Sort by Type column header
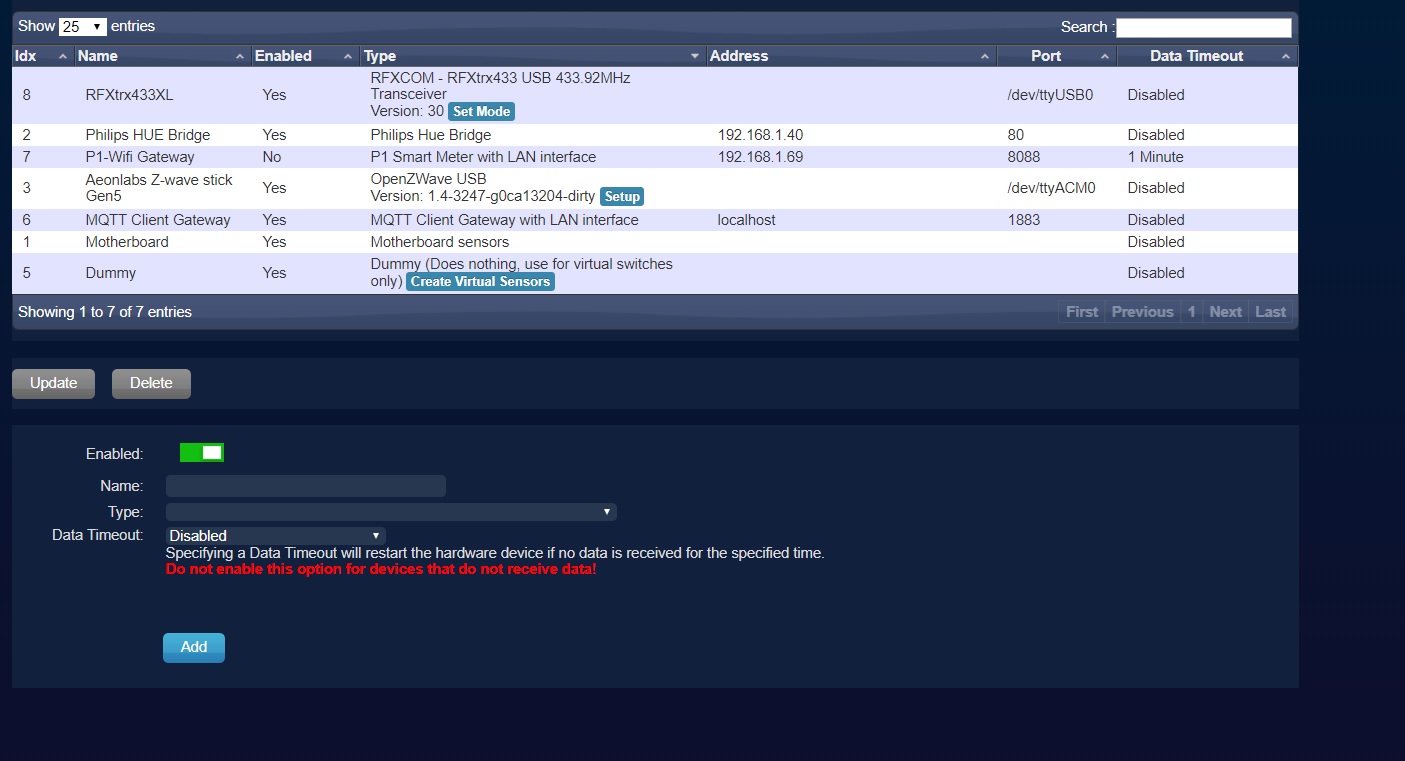The image size is (1405, 761). pyautogui.click(x=533, y=56)
